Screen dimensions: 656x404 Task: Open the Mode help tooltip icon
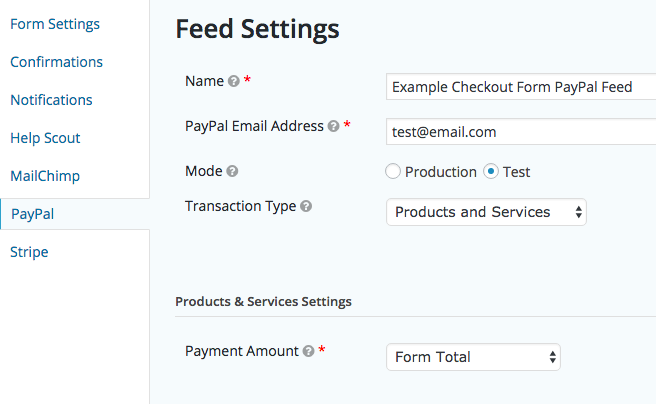coord(232,171)
